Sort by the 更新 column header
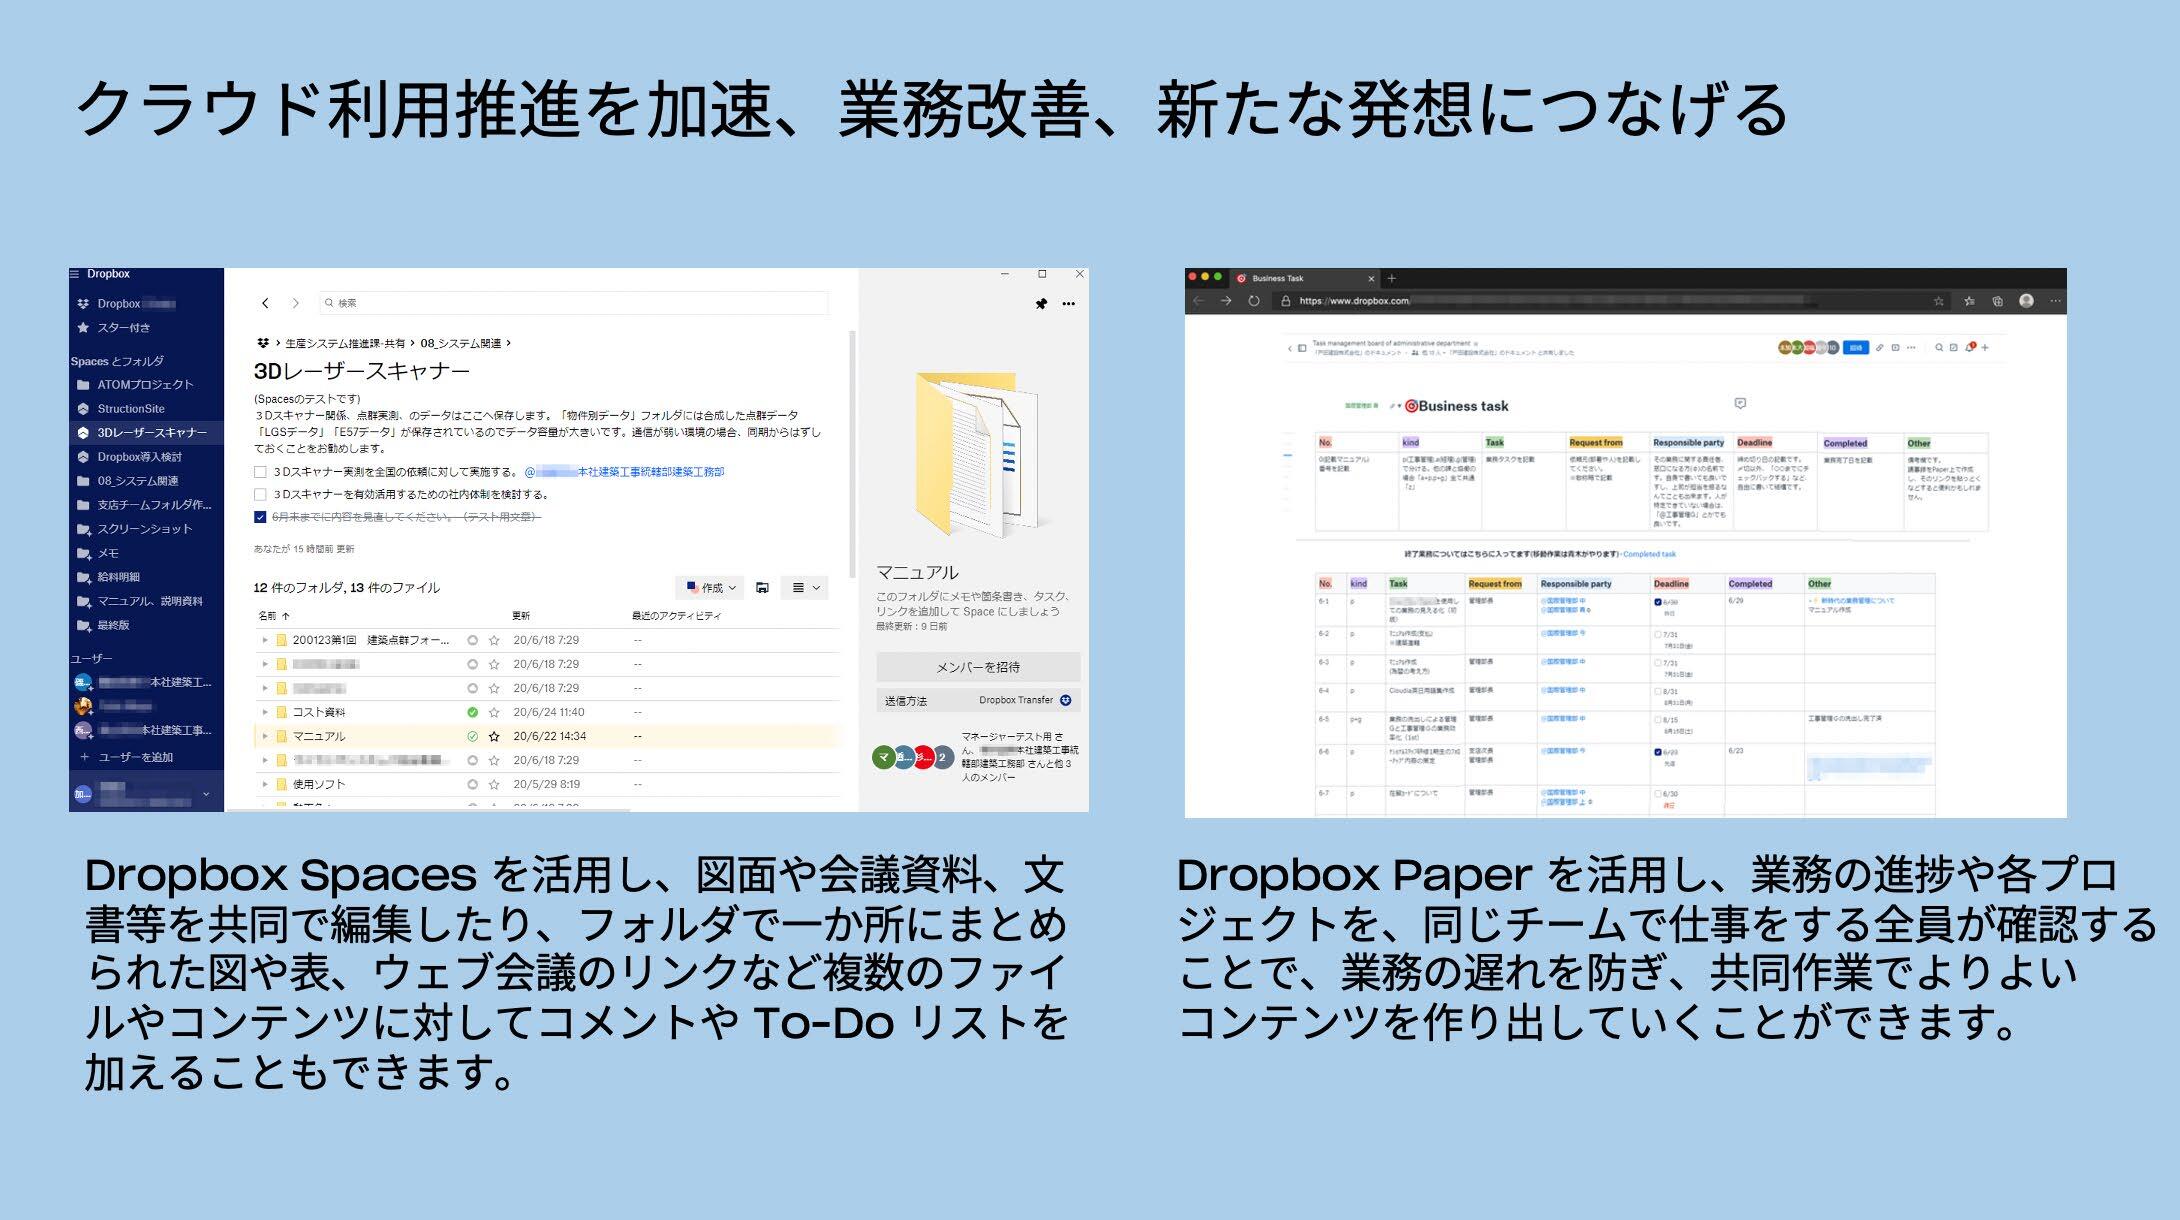The height and width of the screenshot is (1220, 2180). click(x=521, y=616)
